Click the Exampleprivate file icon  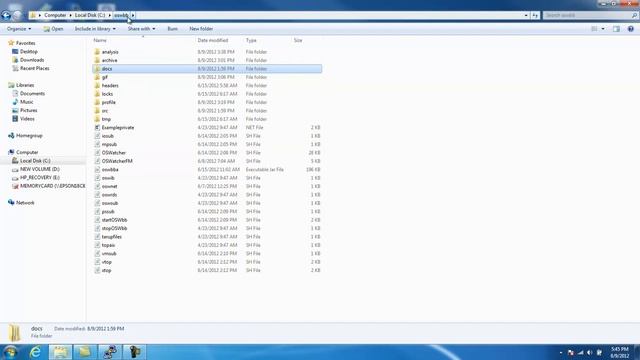(97, 127)
